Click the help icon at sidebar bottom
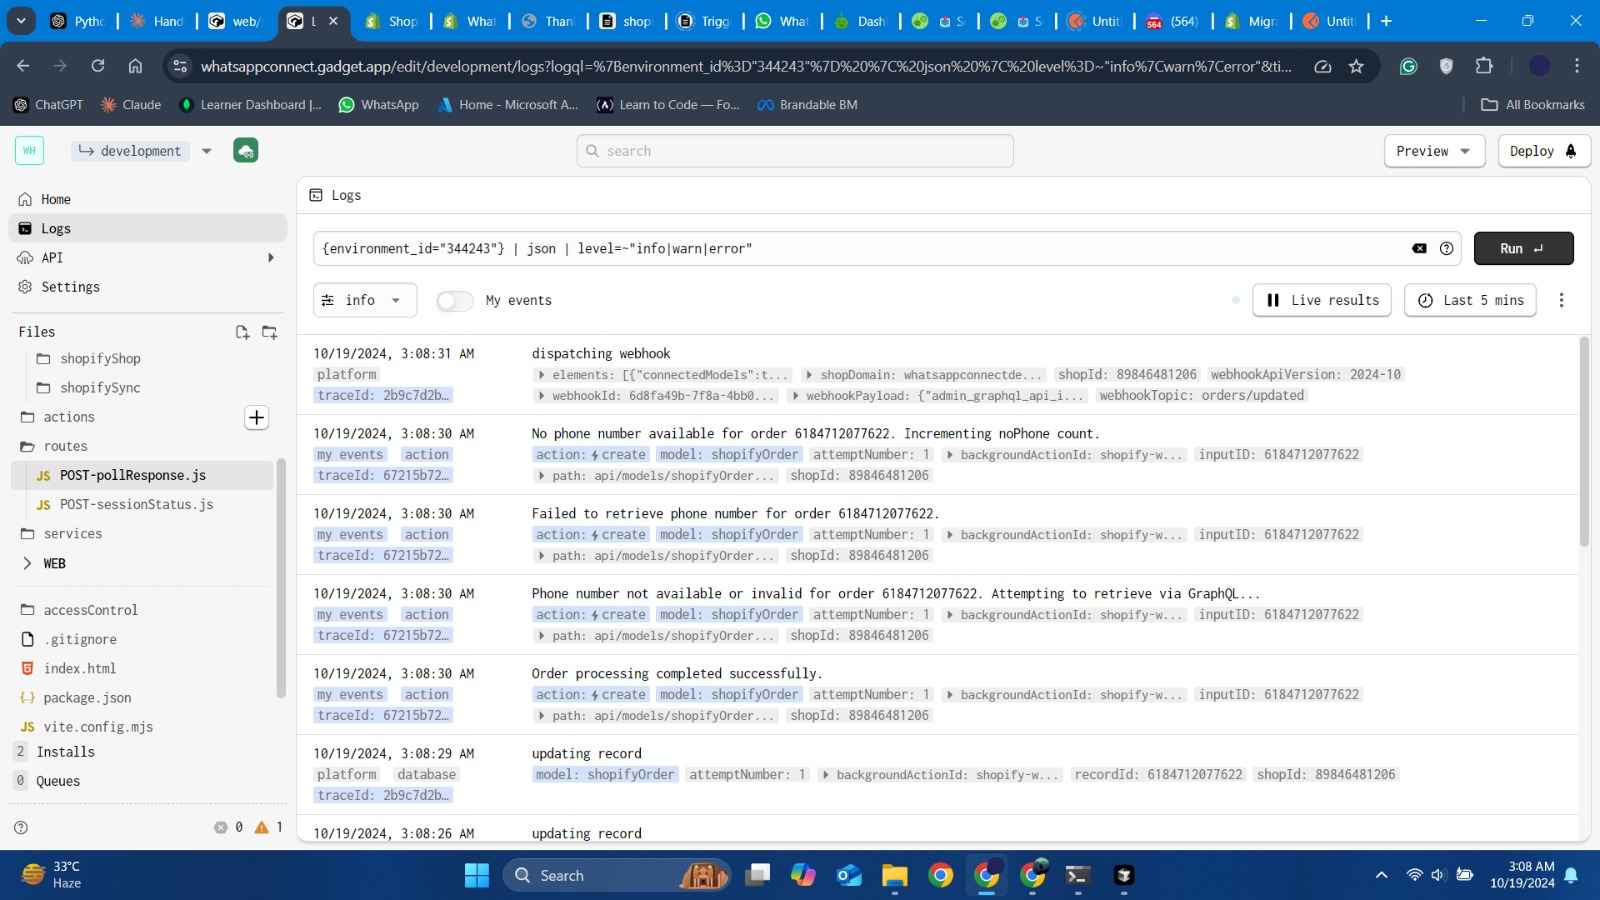The height and width of the screenshot is (900, 1600). tap(21, 827)
